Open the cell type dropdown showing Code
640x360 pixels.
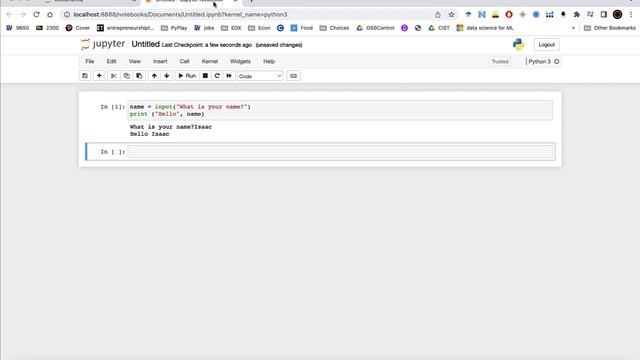(260, 76)
